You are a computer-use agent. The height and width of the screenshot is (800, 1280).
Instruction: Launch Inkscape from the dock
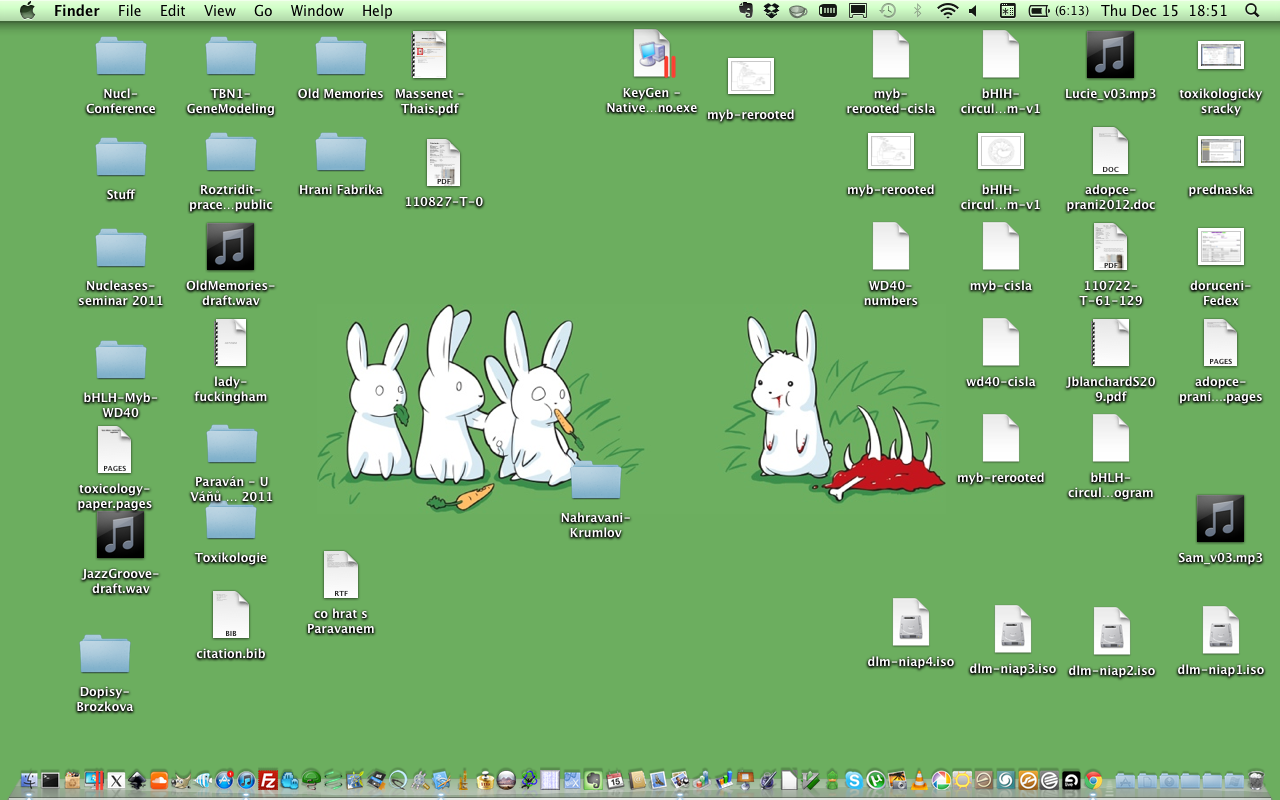pyautogui.click(x=137, y=780)
